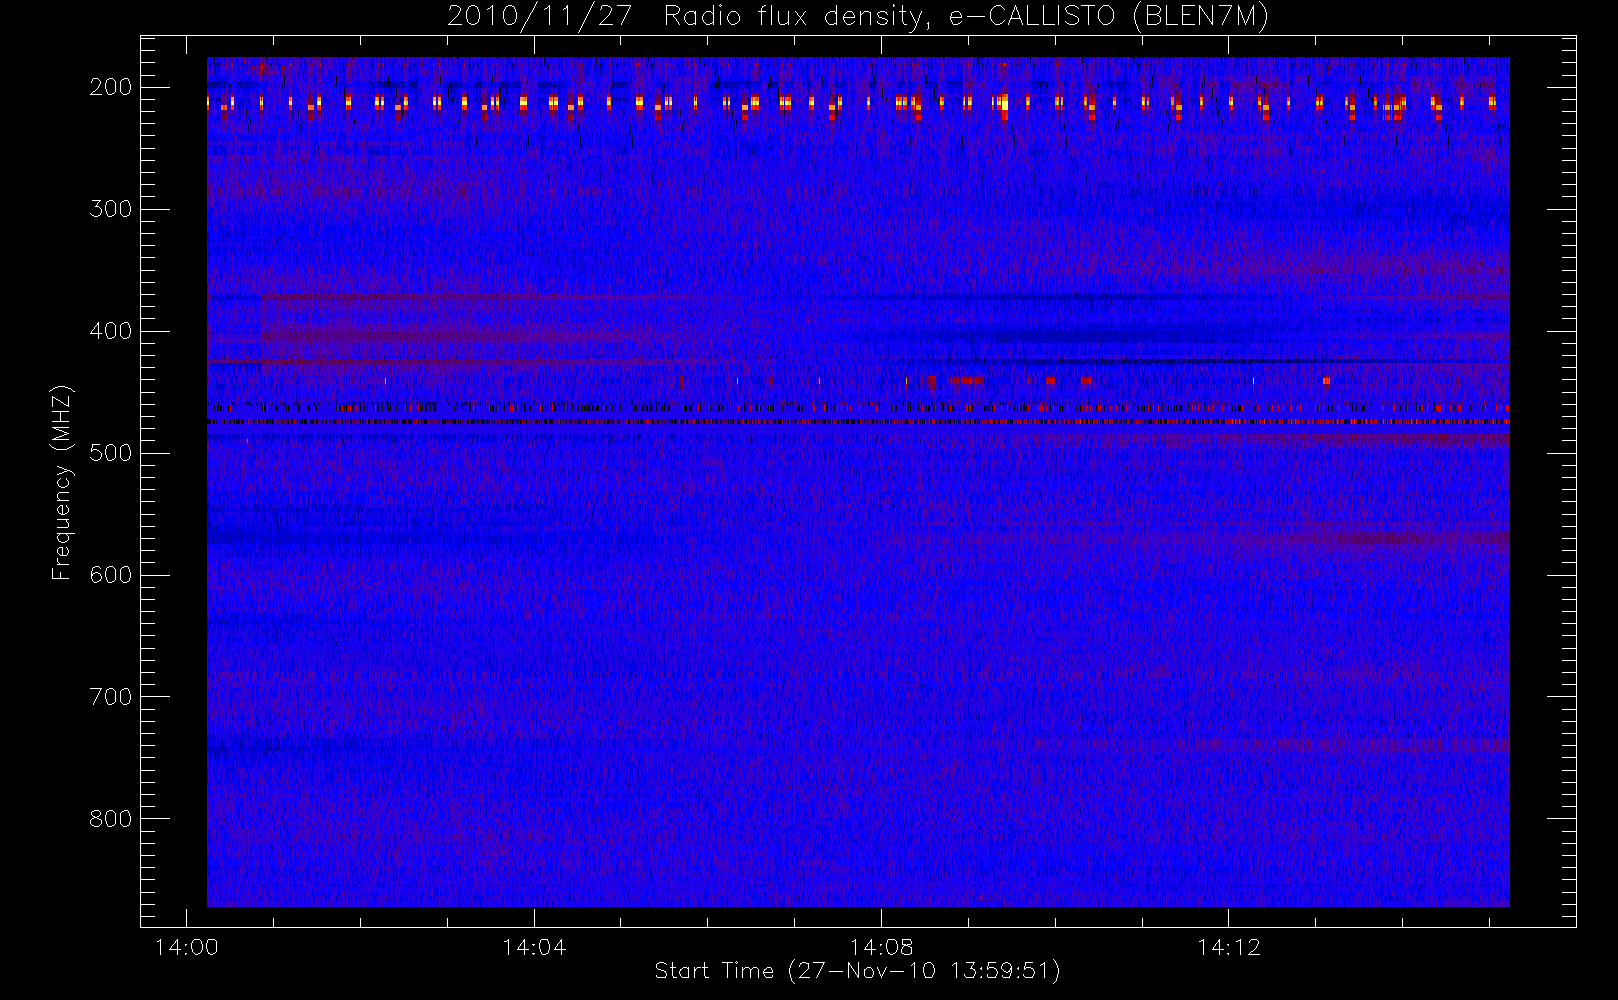Click the 200 frequency tick label
The image size is (1618, 1000).
tap(111, 87)
